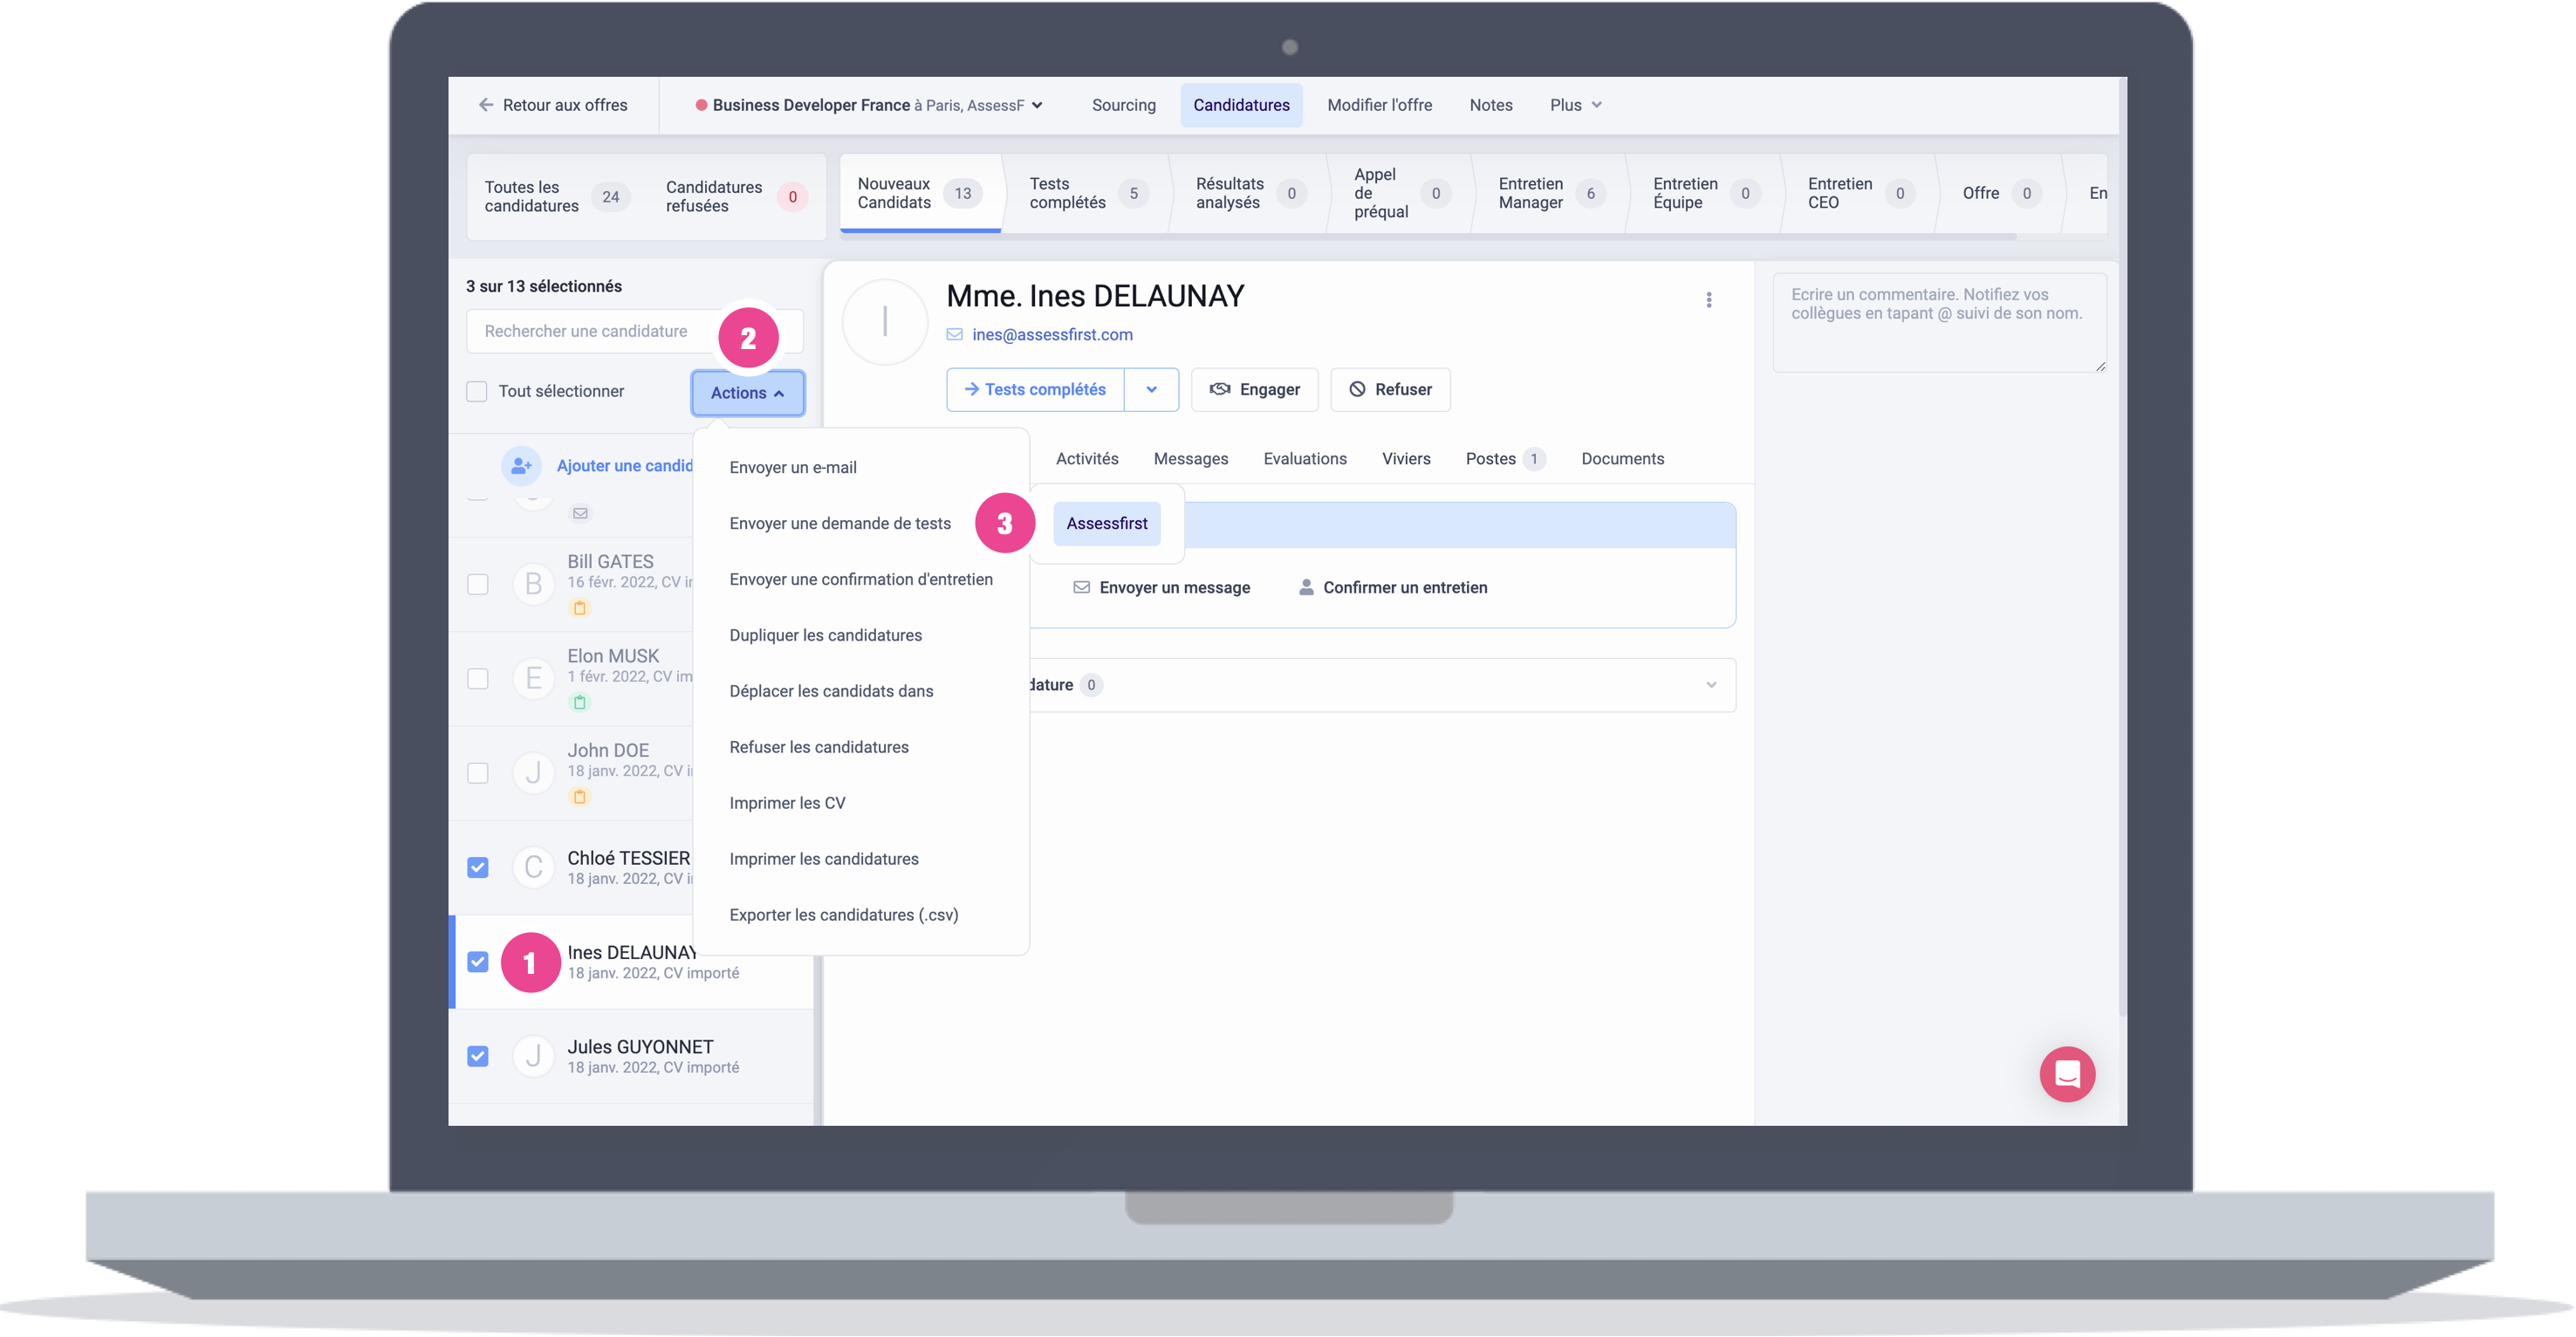The width and height of the screenshot is (2576, 1337).
Task: Click the envelope icon next to email address
Action: (x=954, y=335)
